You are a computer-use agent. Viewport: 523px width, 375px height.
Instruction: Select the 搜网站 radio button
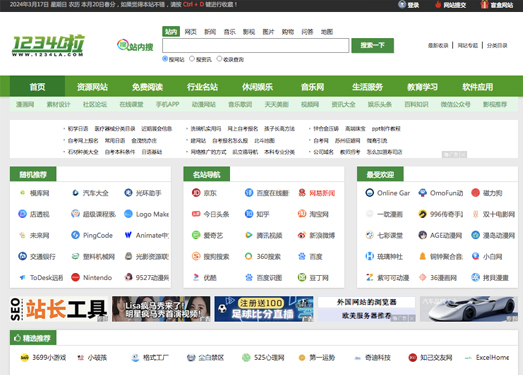pyautogui.click(x=165, y=59)
